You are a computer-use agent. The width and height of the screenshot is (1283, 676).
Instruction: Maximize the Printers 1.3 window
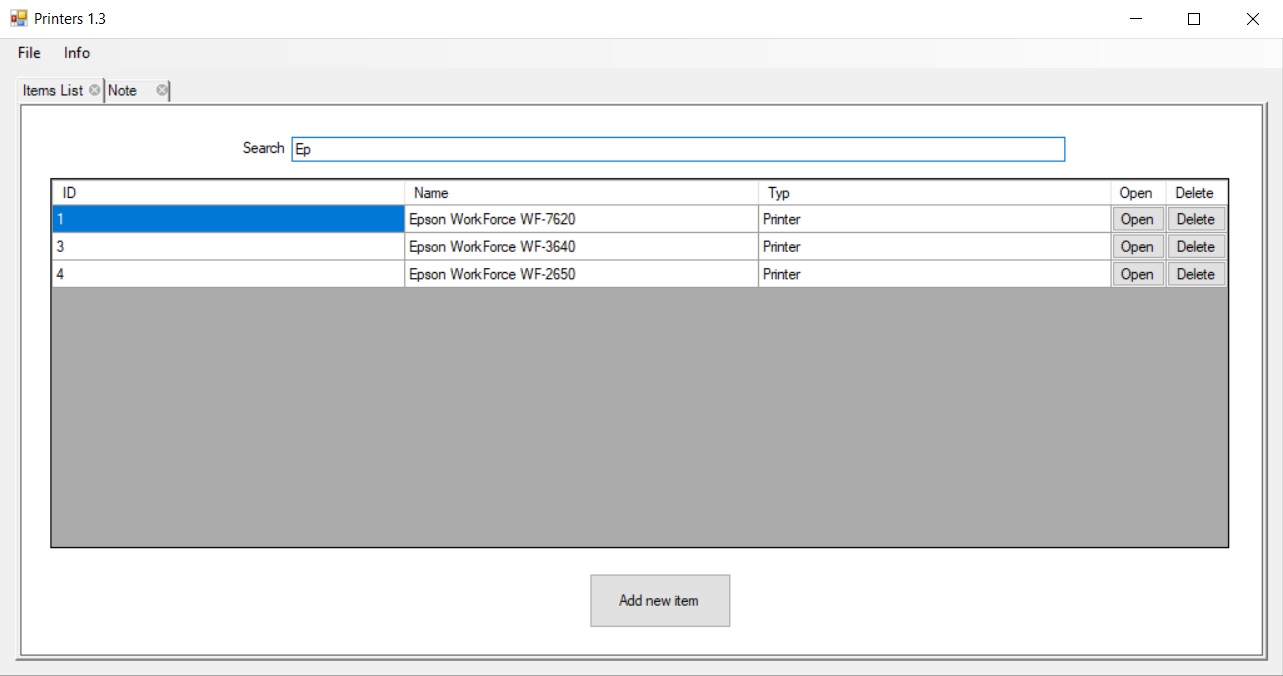1194,18
